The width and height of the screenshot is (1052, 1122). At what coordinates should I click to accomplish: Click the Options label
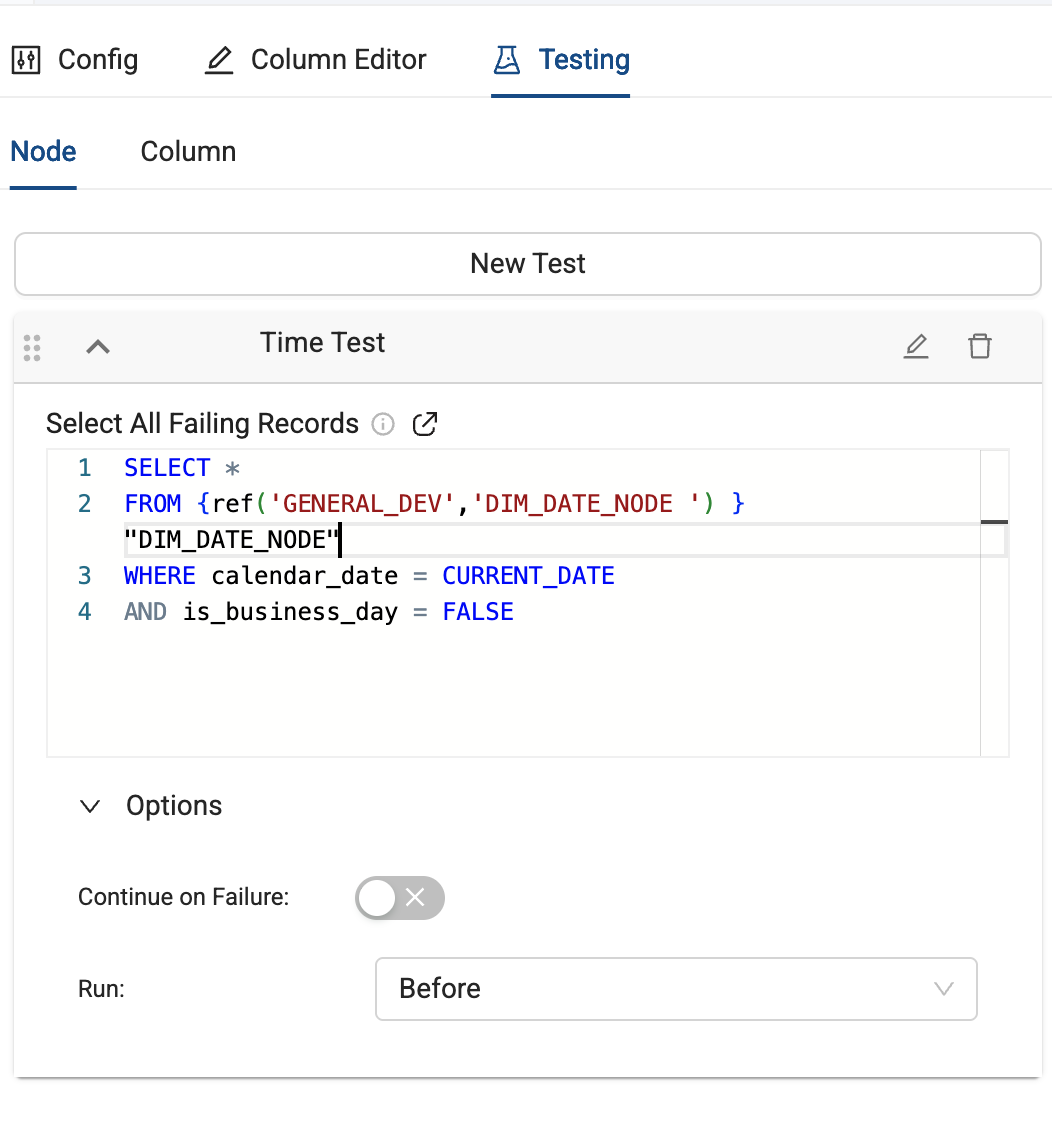coord(174,806)
